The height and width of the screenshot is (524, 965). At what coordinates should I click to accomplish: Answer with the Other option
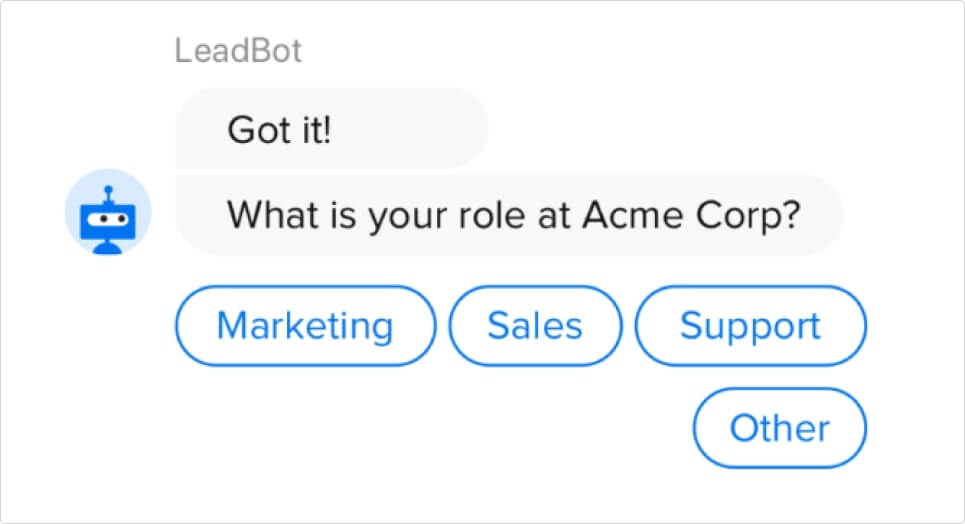[x=779, y=428]
